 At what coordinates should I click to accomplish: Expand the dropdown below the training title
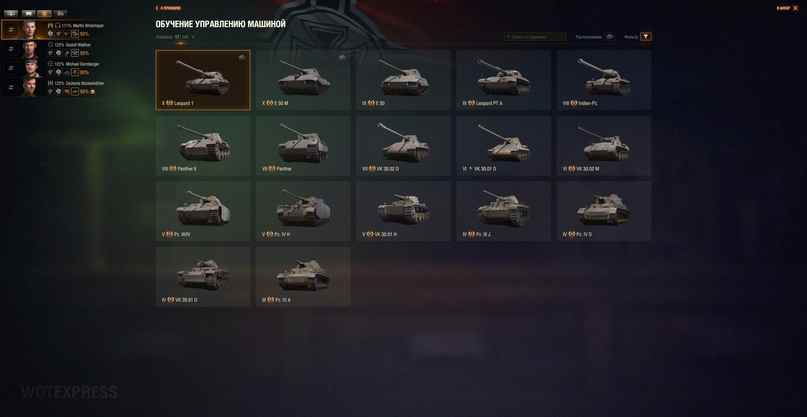point(176,37)
